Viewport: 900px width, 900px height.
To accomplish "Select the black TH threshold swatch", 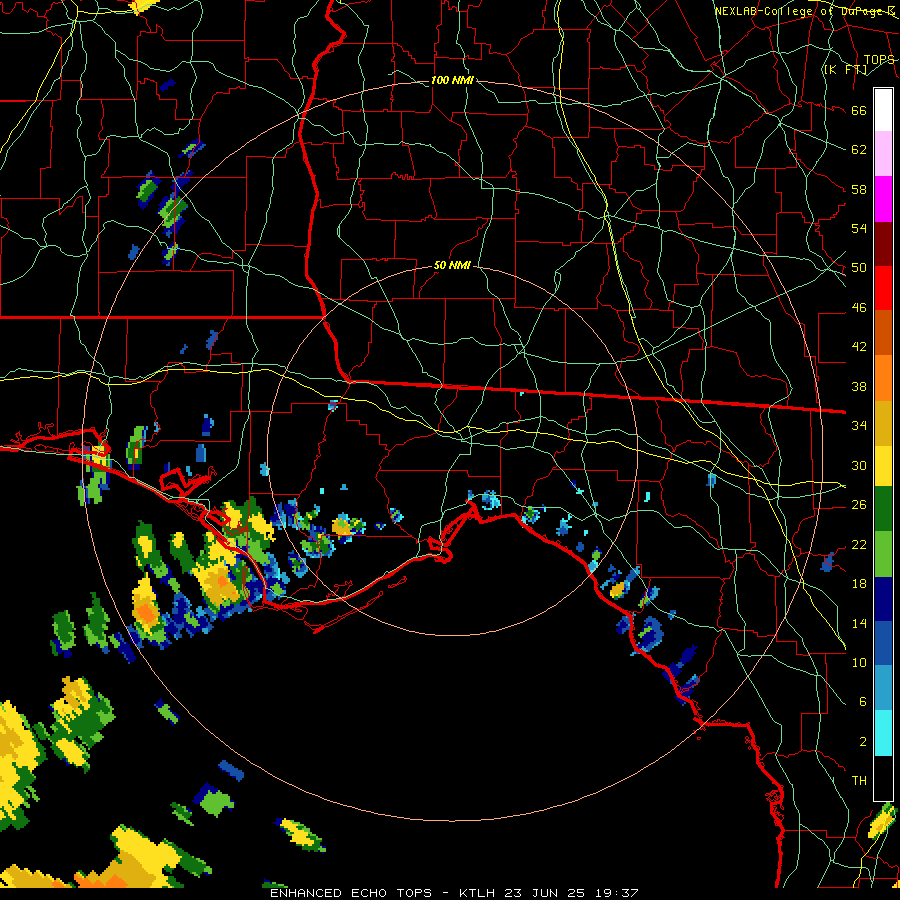I will pyautogui.click(x=883, y=778).
